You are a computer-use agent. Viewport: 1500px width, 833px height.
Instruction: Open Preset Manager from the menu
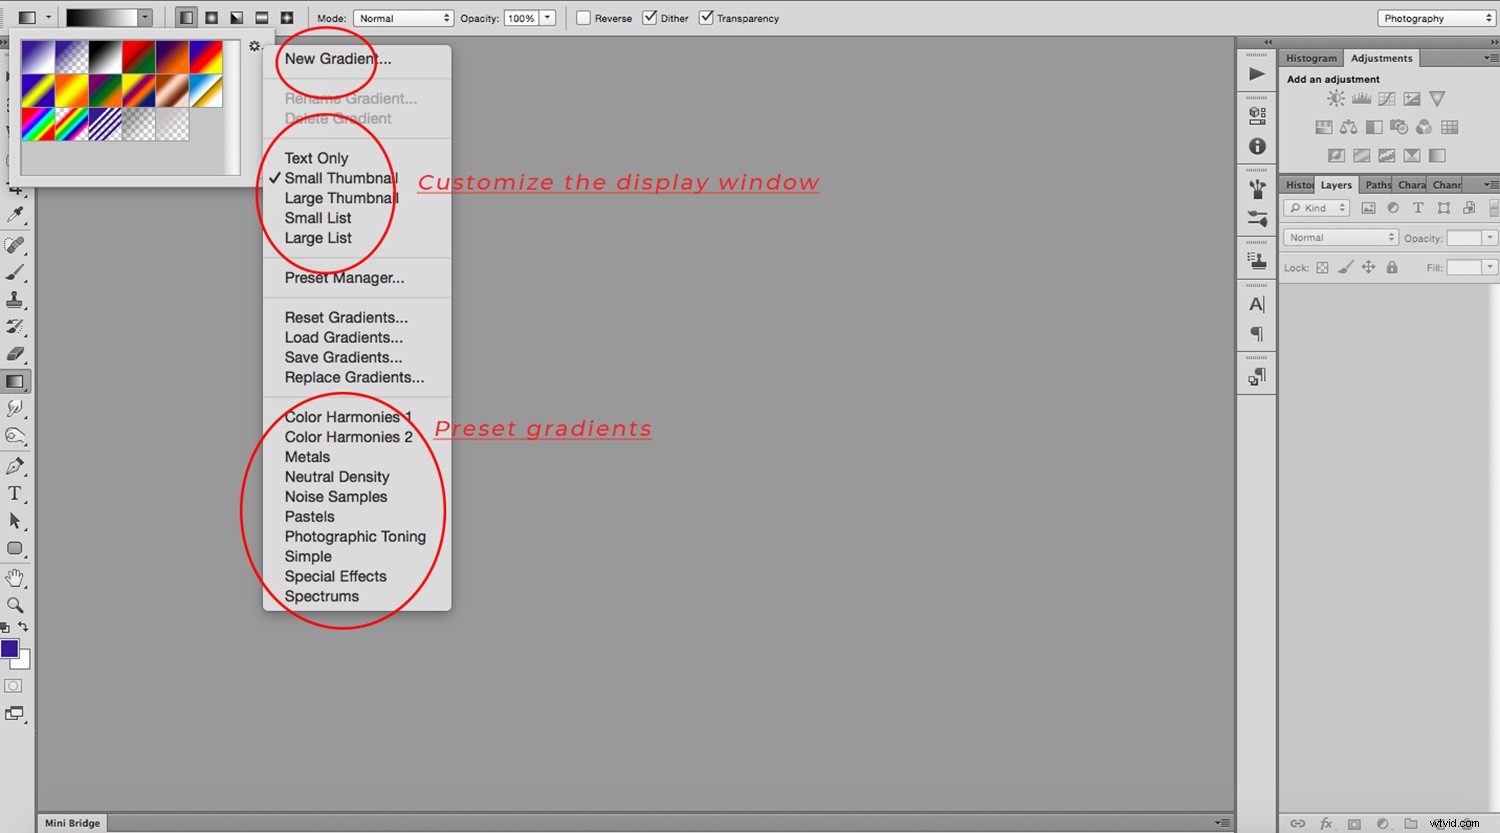click(x=344, y=278)
